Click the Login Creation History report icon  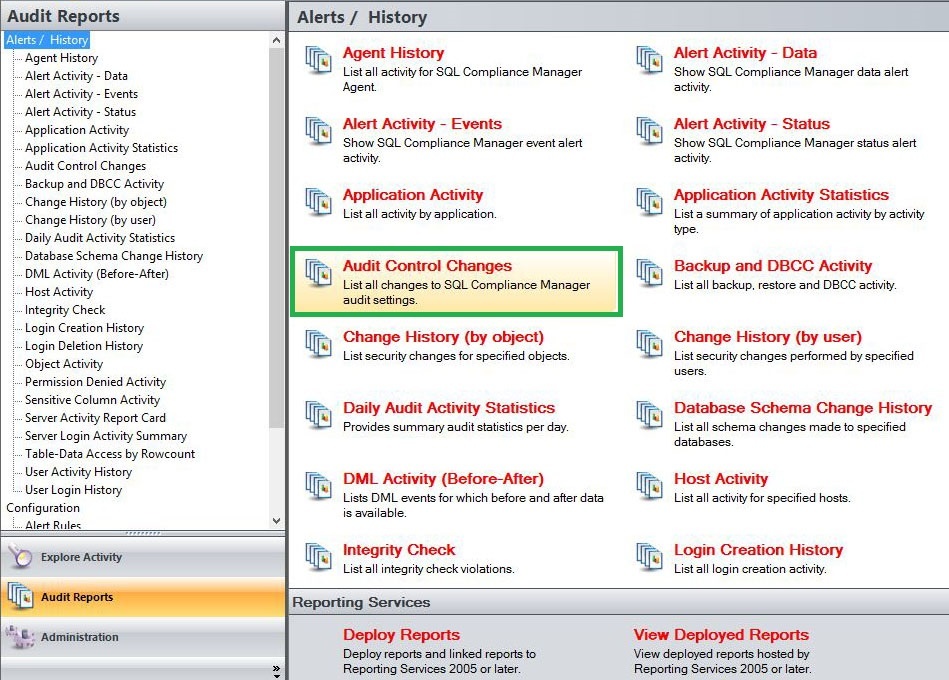[649, 557]
